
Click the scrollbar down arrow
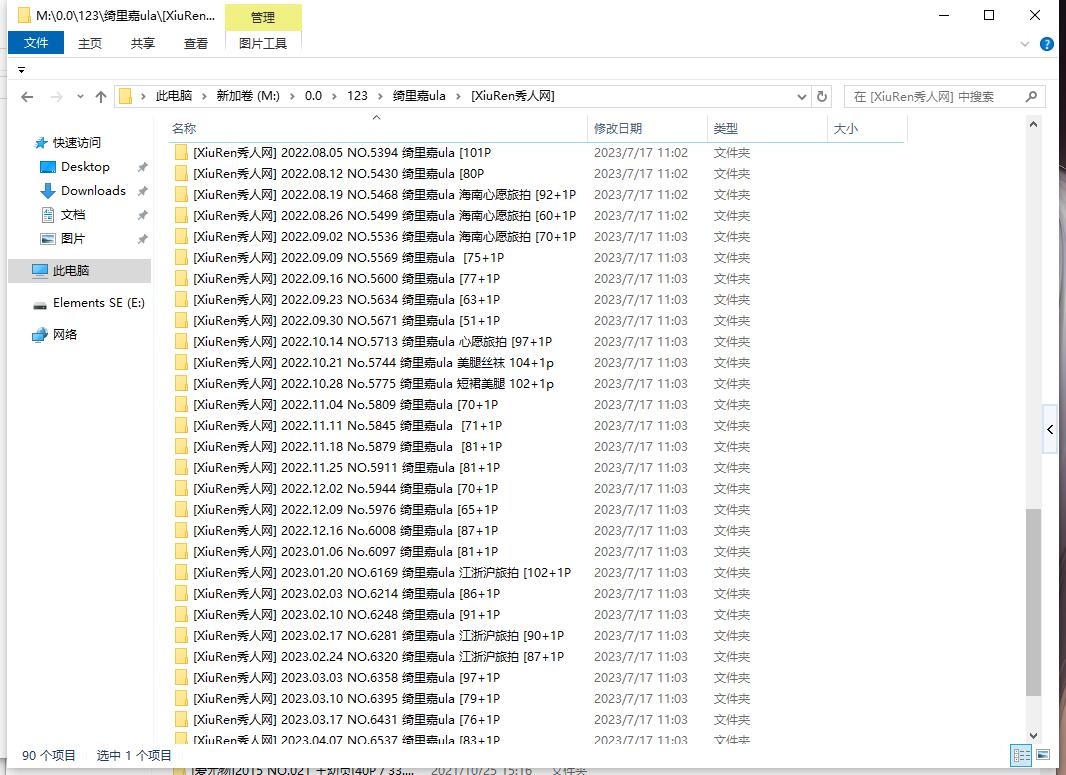[1033, 736]
